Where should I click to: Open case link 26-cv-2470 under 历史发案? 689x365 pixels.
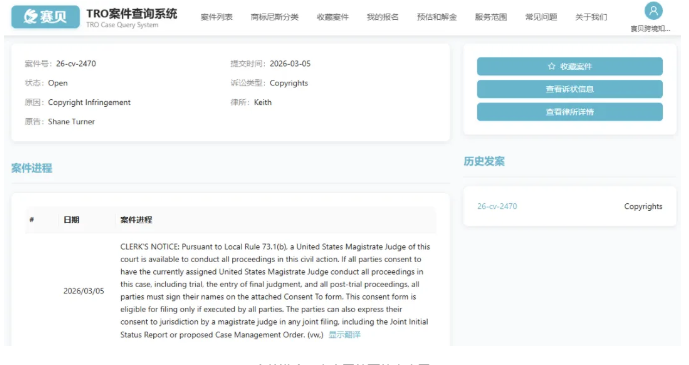pyautogui.click(x=497, y=206)
